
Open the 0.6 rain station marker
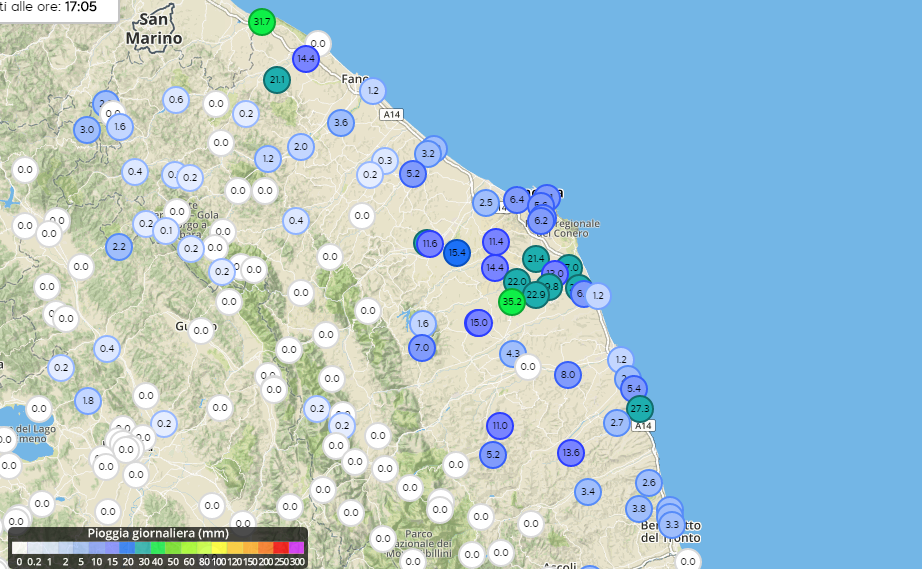(176, 99)
